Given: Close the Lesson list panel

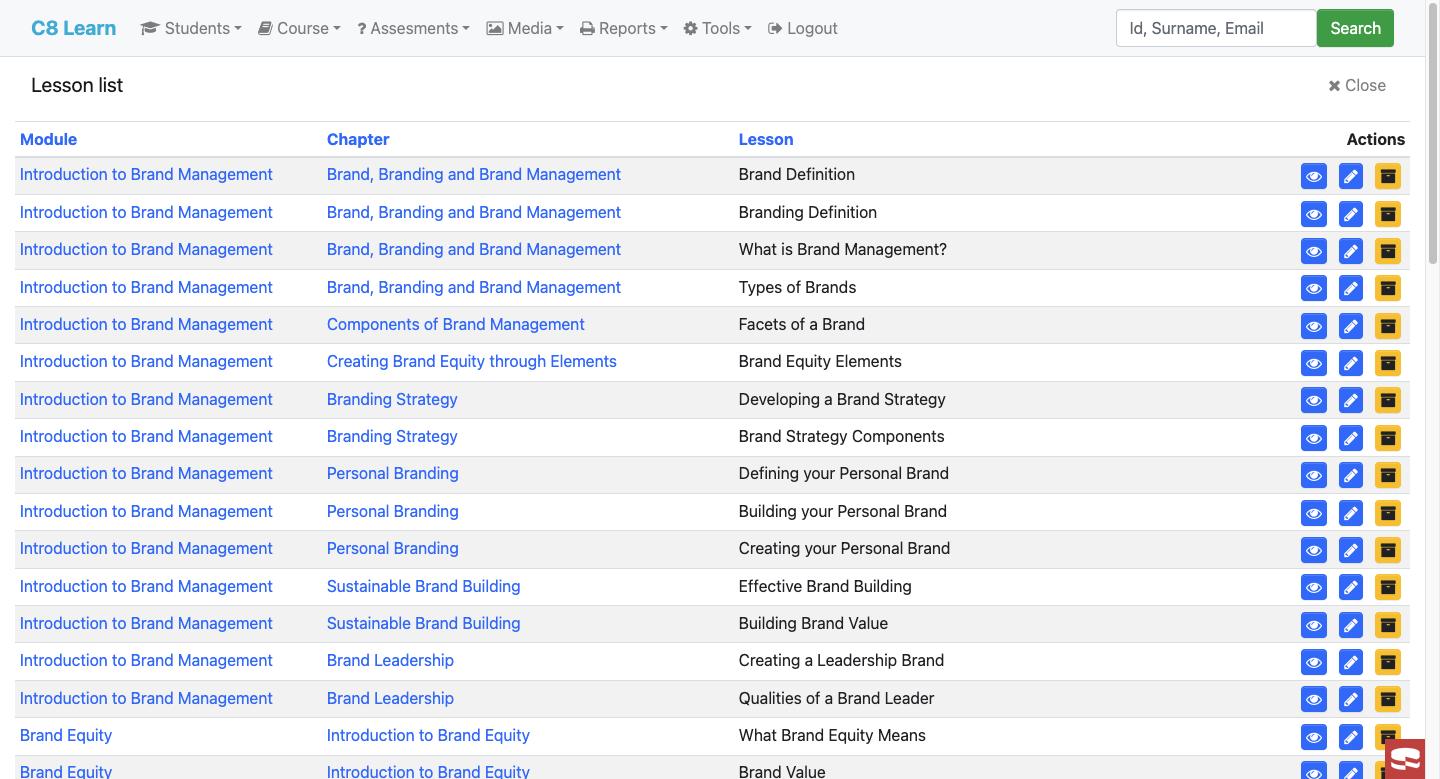Looking at the screenshot, I should 1357,85.
